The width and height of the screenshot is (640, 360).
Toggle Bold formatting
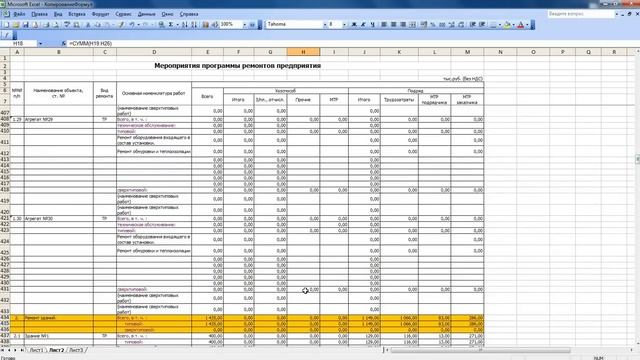coord(354,25)
